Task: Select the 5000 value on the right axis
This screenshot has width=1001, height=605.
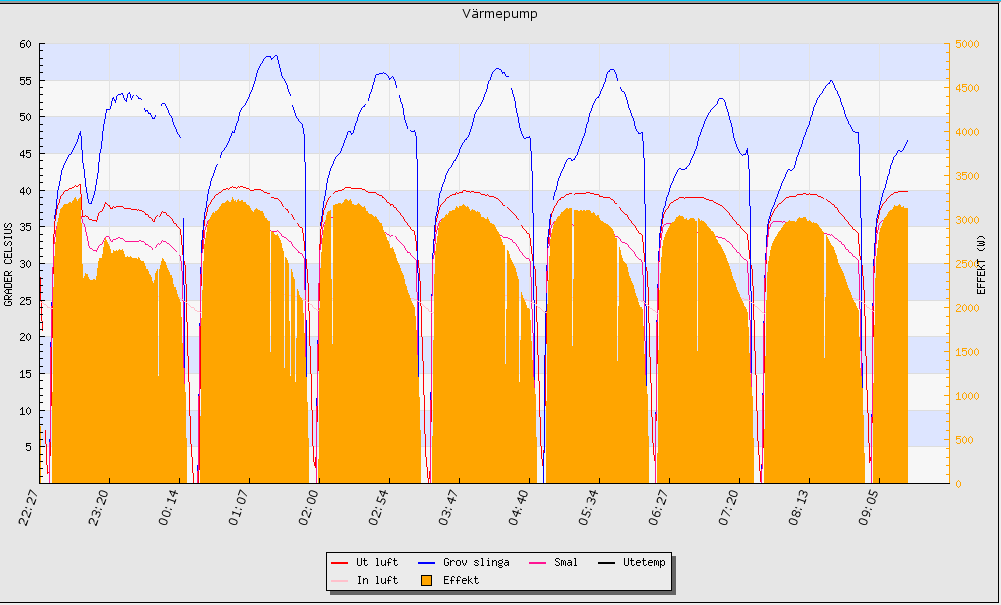Action: 967,44
